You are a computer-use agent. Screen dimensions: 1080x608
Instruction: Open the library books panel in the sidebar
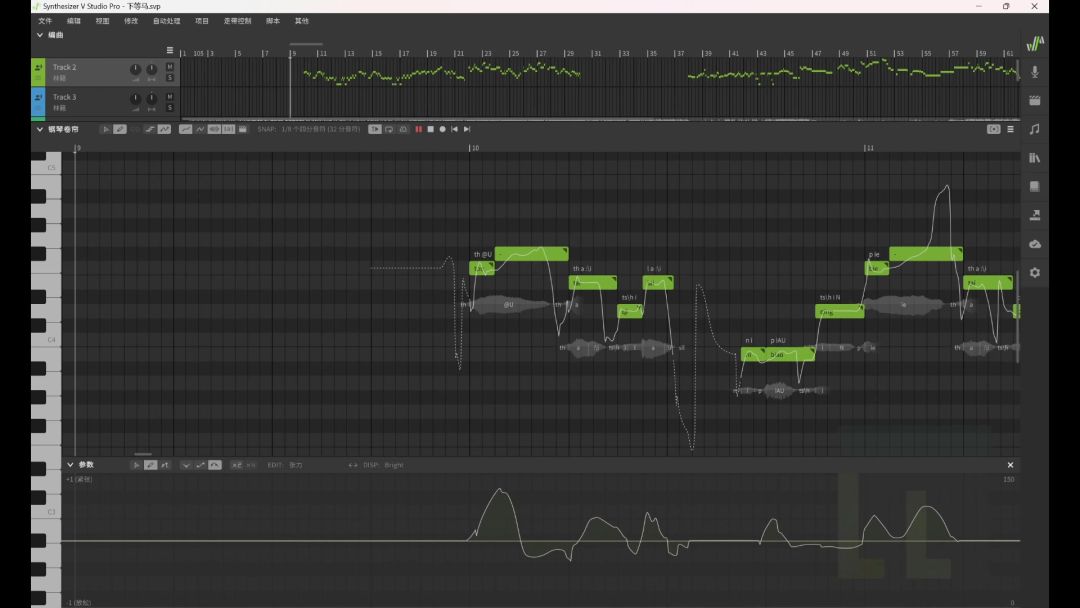pyautogui.click(x=1034, y=158)
